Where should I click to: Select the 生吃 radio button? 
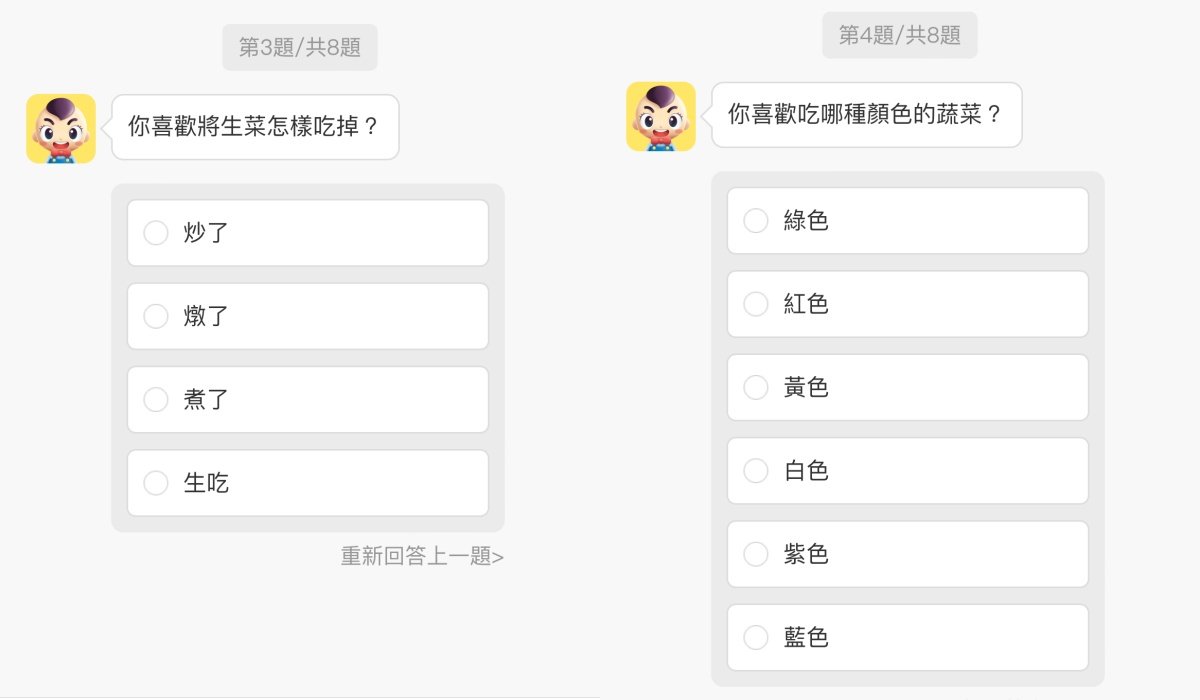tap(155, 482)
